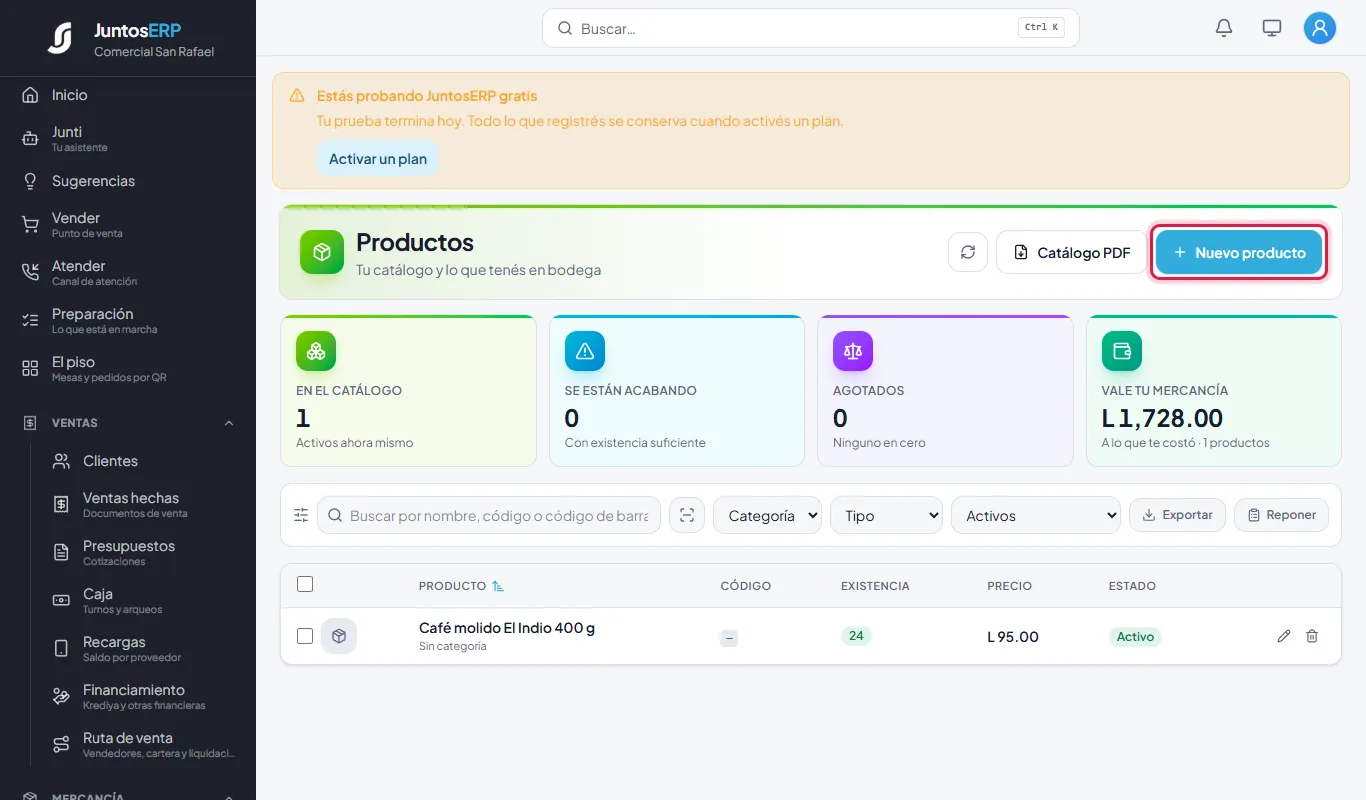Open the Categoría dropdown
The width and height of the screenshot is (1366, 800).
[x=767, y=515]
